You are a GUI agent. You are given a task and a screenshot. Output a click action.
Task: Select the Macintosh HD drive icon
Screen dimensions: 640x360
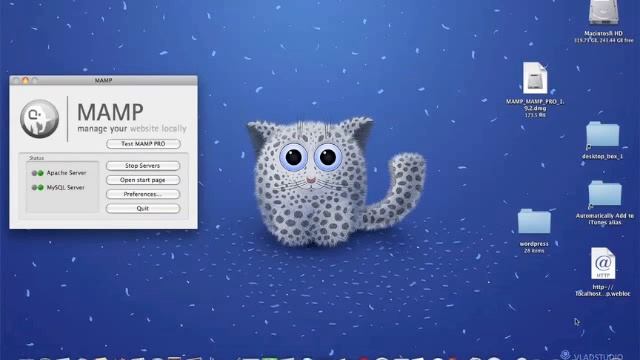603,12
